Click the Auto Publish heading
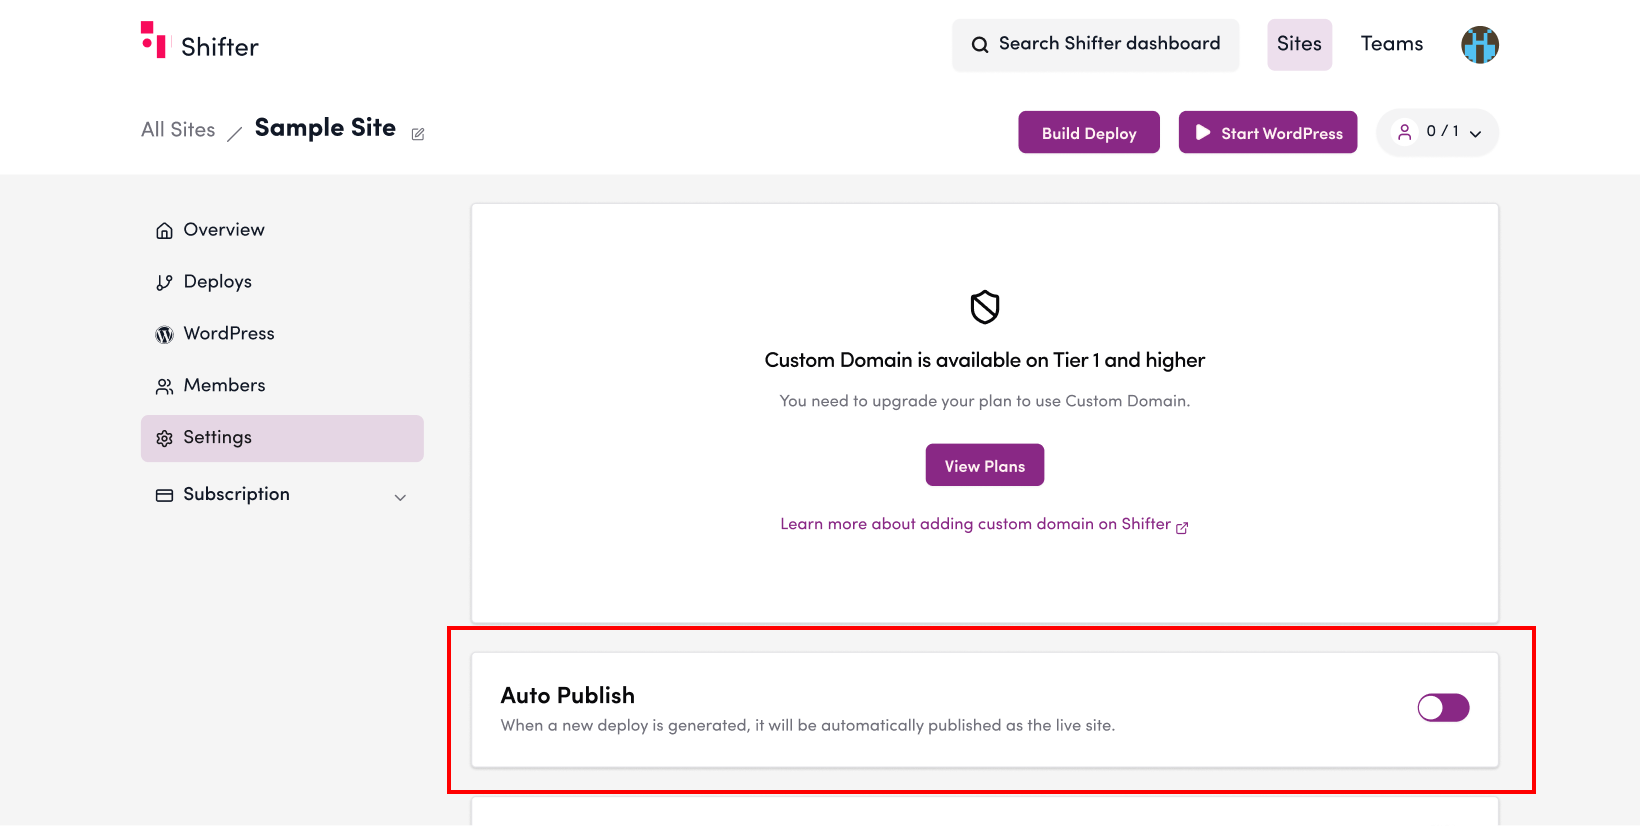 click(x=568, y=696)
